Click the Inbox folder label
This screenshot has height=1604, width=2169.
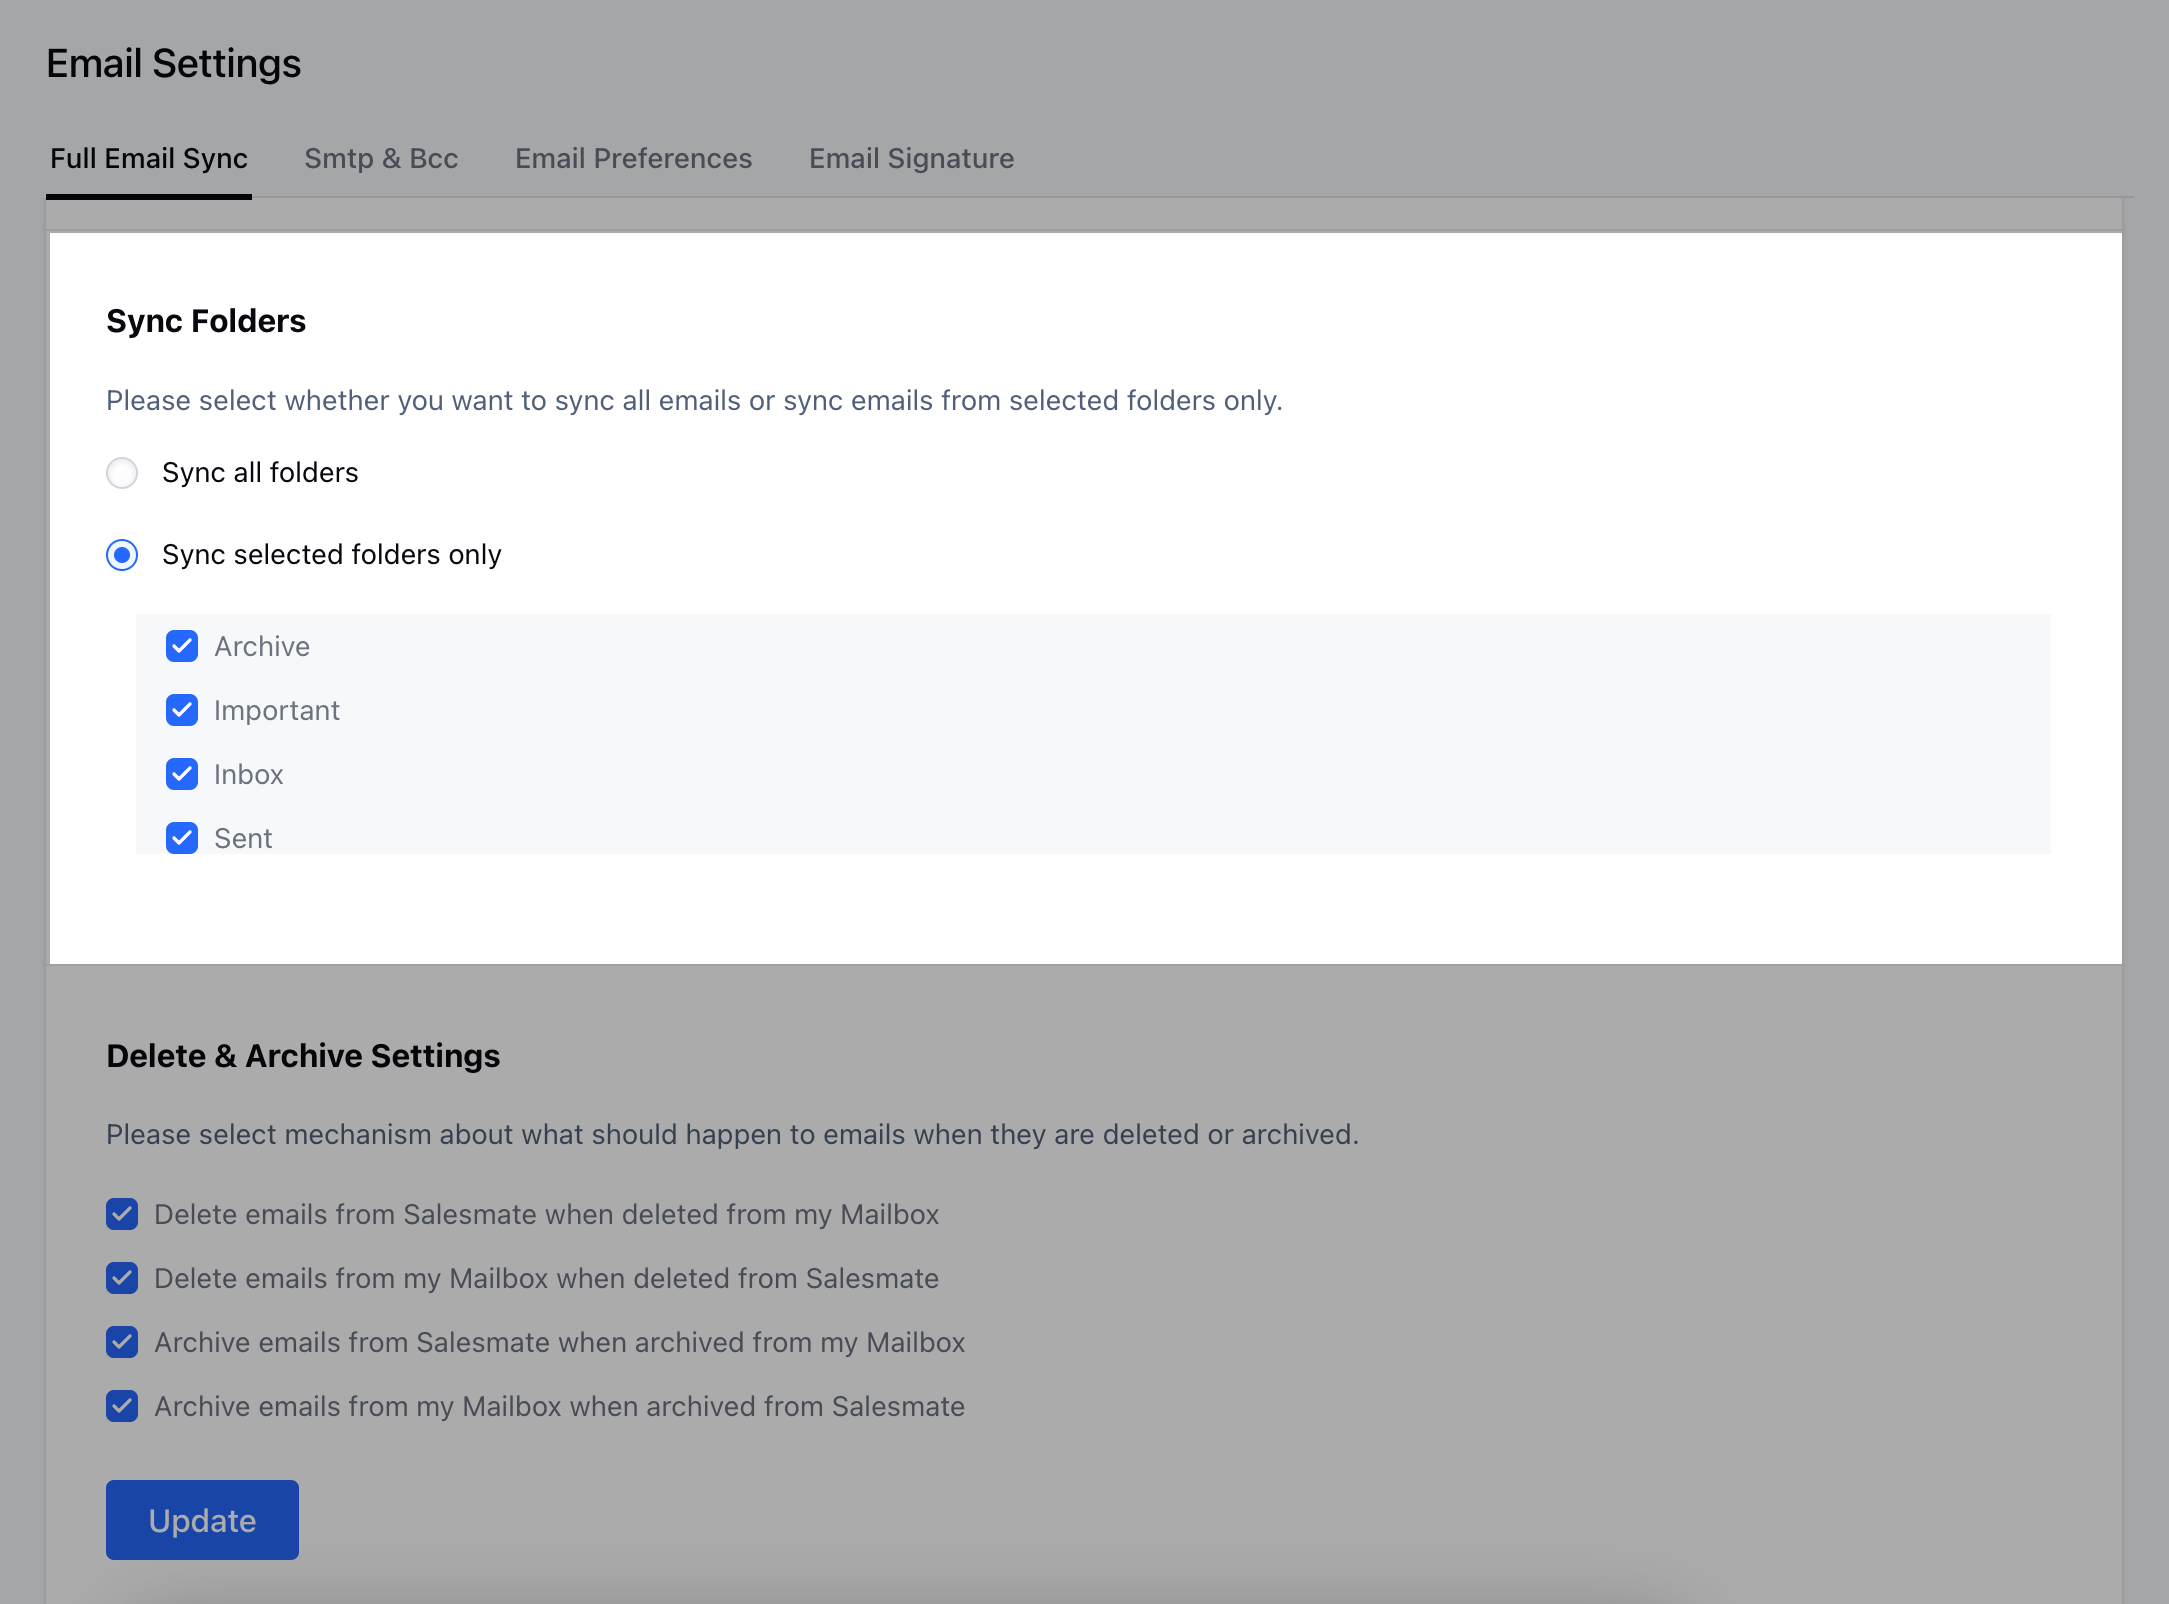[249, 775]
